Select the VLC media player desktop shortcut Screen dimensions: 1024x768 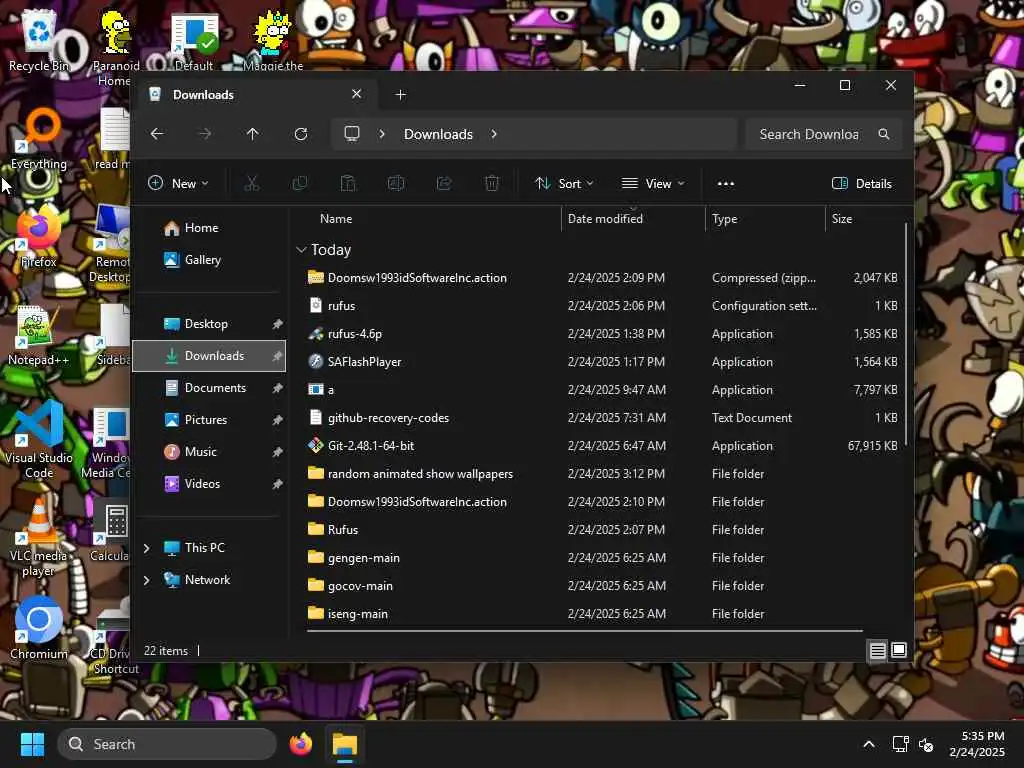(x=39, y=537)
